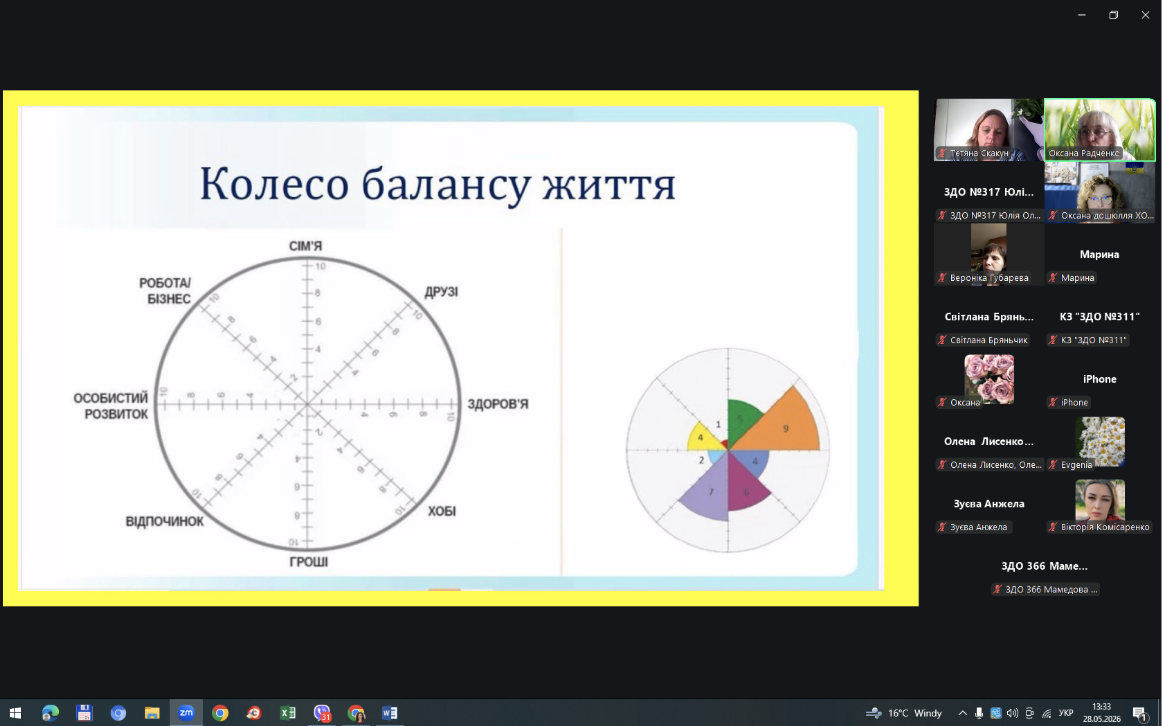Screen dimensions: 1162x726
Task: Click the yellow segment labeled 4
Action: pyautogui.click(x=700, y=438)
